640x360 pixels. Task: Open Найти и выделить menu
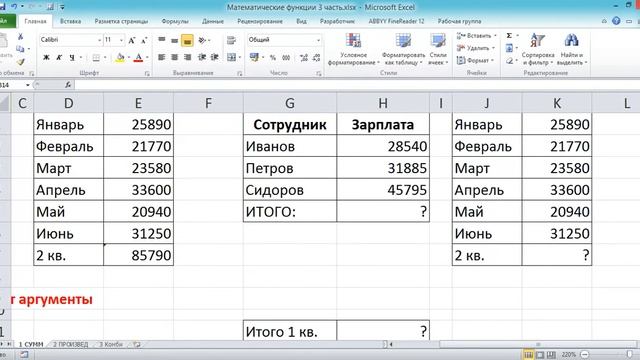[572, 49]
